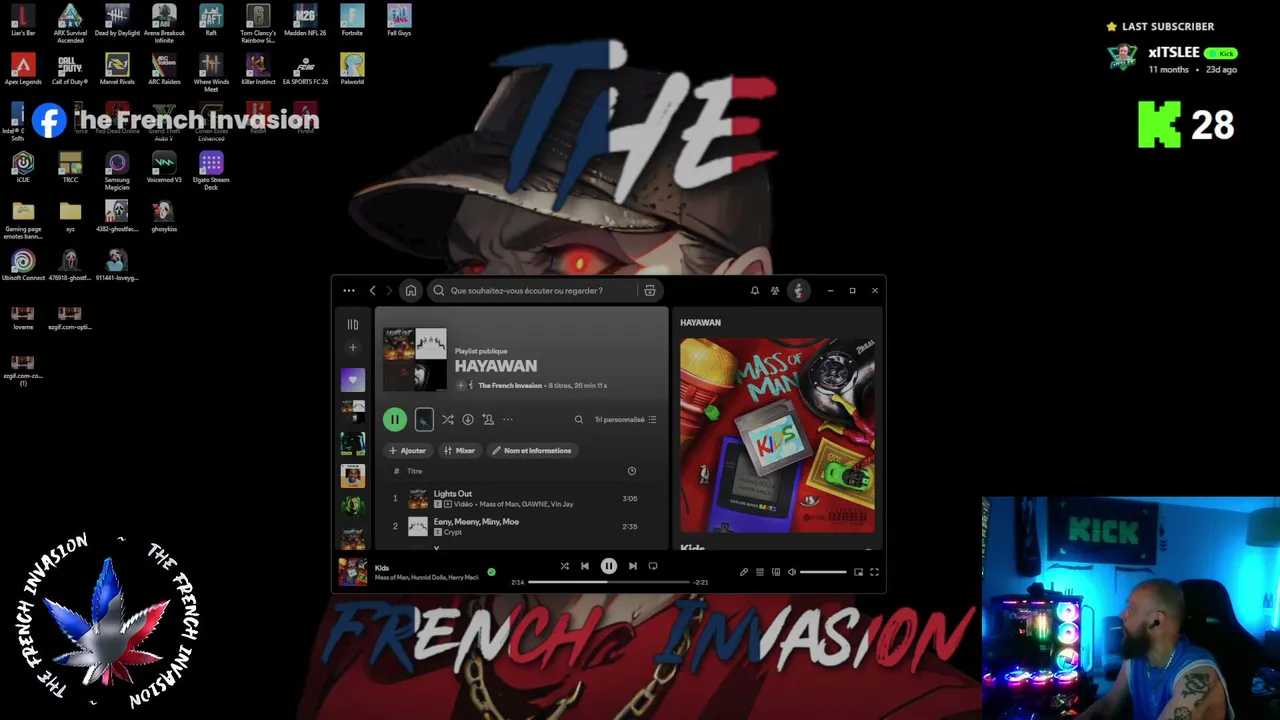Select the Dead by Daylight desktop icon

click(x=117, y=21)
